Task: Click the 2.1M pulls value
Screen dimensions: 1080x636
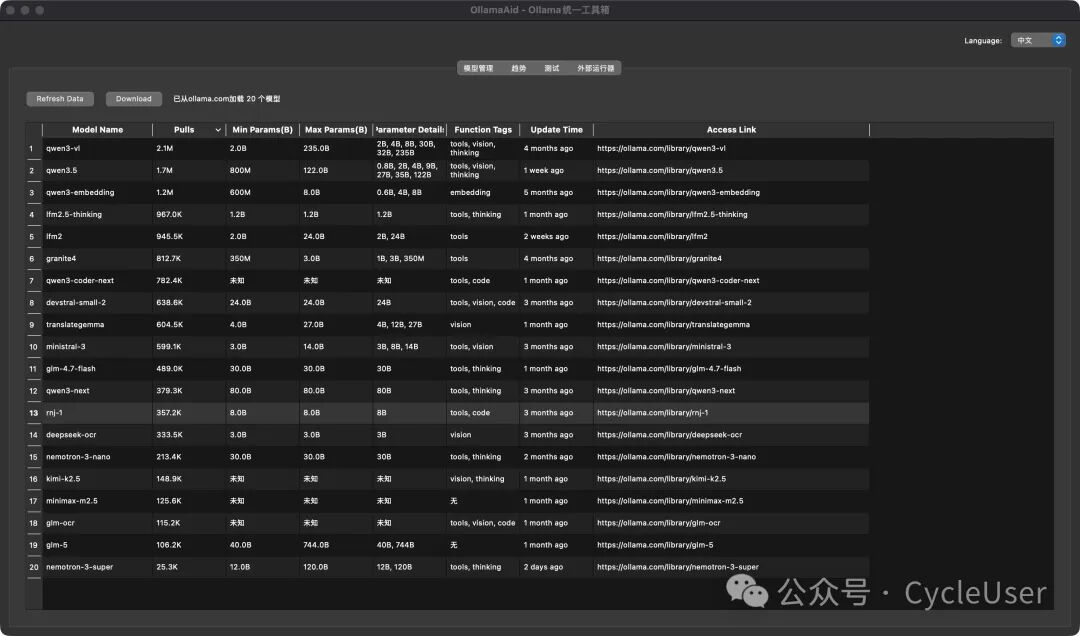Action: coord(165,148)
